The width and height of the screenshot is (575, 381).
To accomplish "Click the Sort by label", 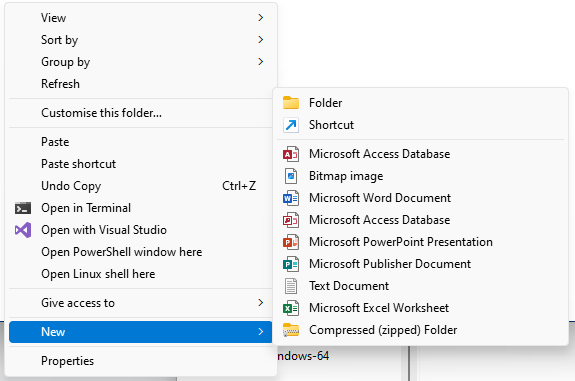I will pyautogui.click(x=59, y=40).
